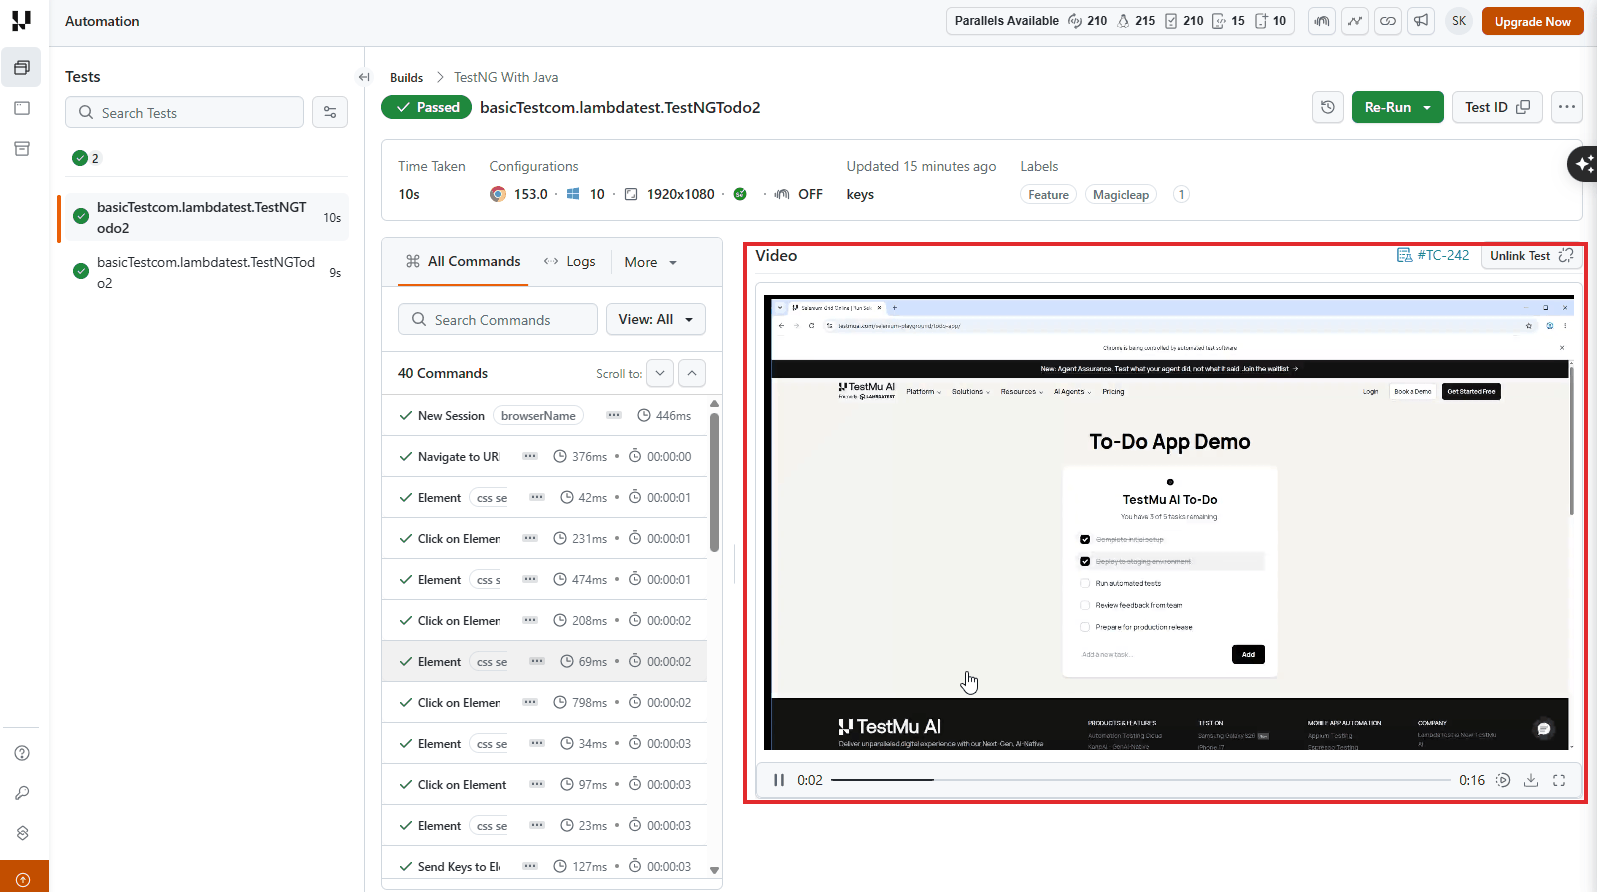Select the 9s TestNGTodo2 test
1597x892 pixels.
[203, 272]
